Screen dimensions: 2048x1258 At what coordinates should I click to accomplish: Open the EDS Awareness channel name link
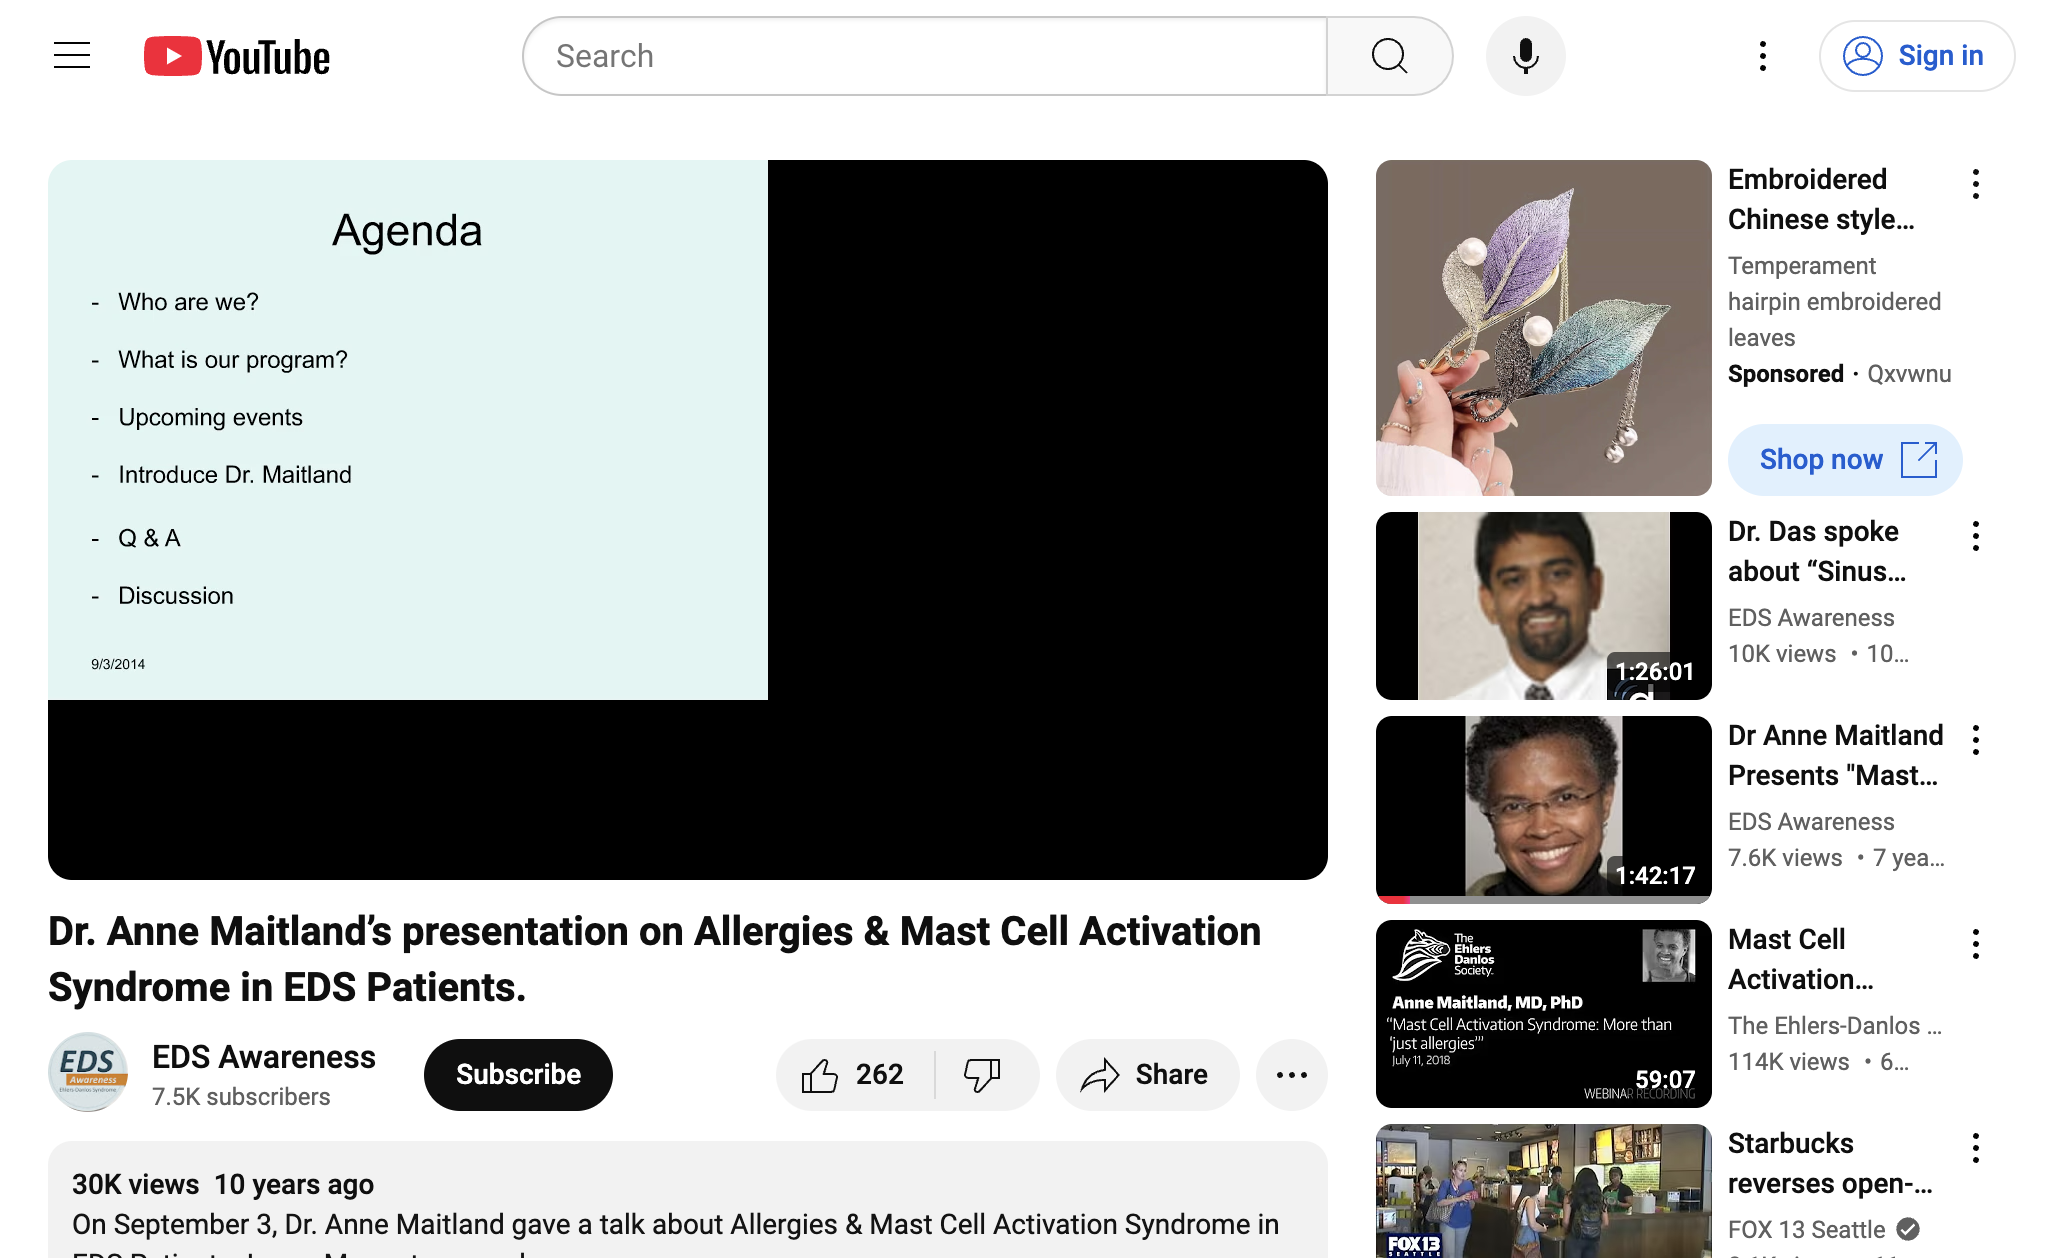click(264, 1057)
